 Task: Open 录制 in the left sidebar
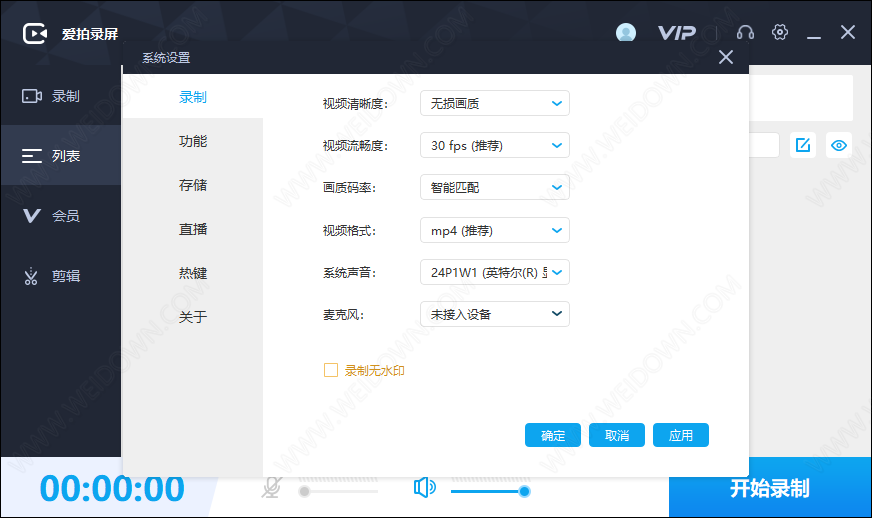(x=60, y=96)
